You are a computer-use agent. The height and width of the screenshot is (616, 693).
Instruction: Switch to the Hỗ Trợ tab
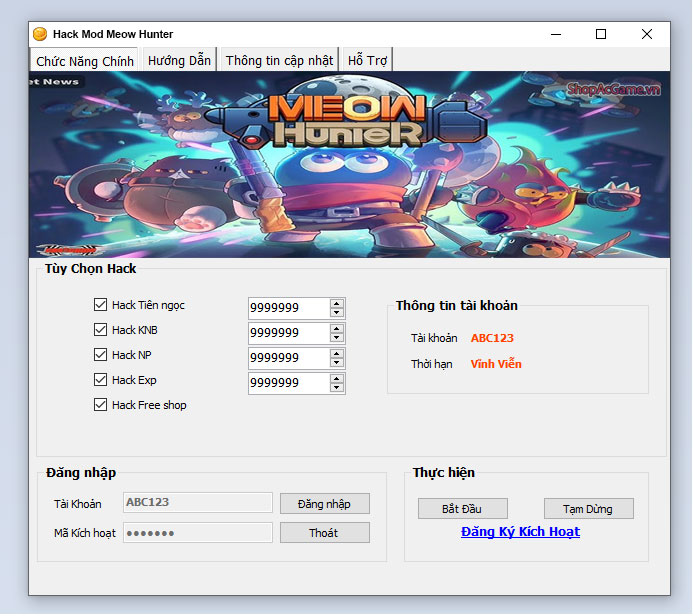[x=367, y=60]
